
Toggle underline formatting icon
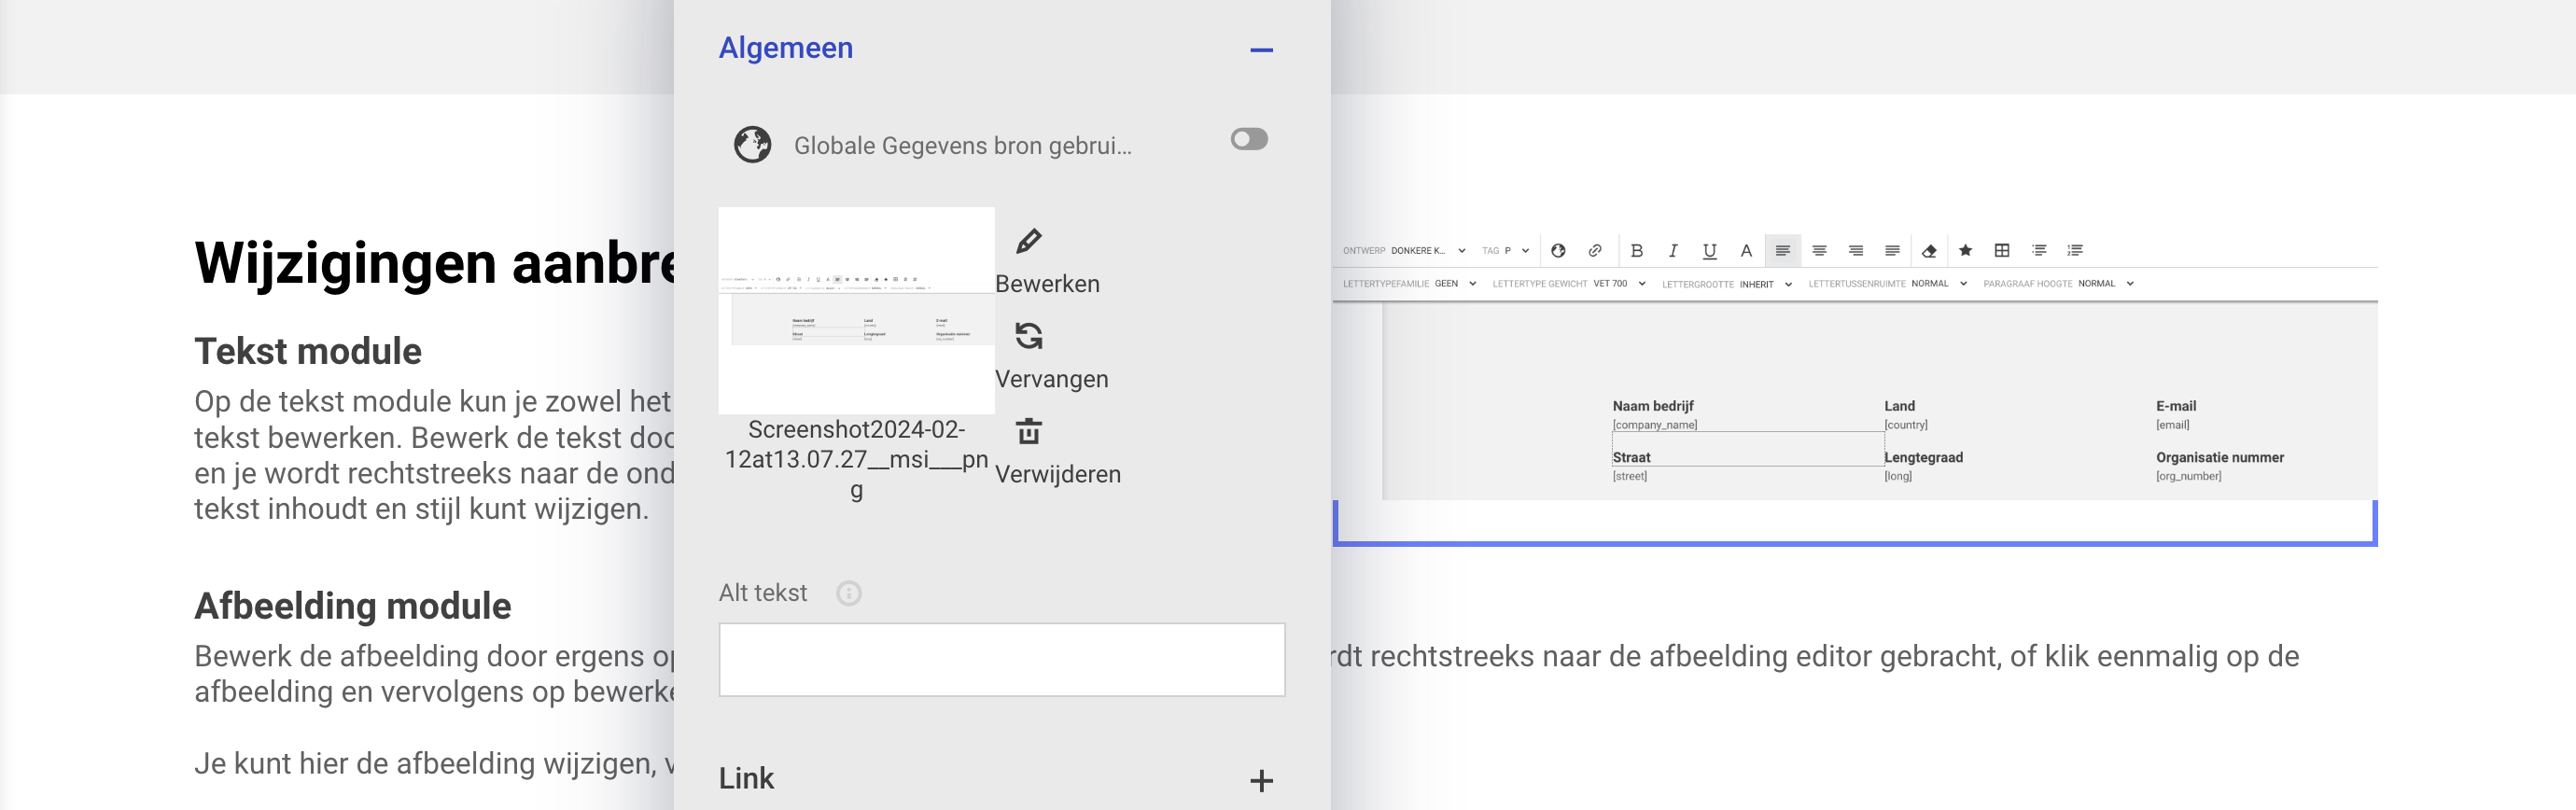coord(1710,251)
